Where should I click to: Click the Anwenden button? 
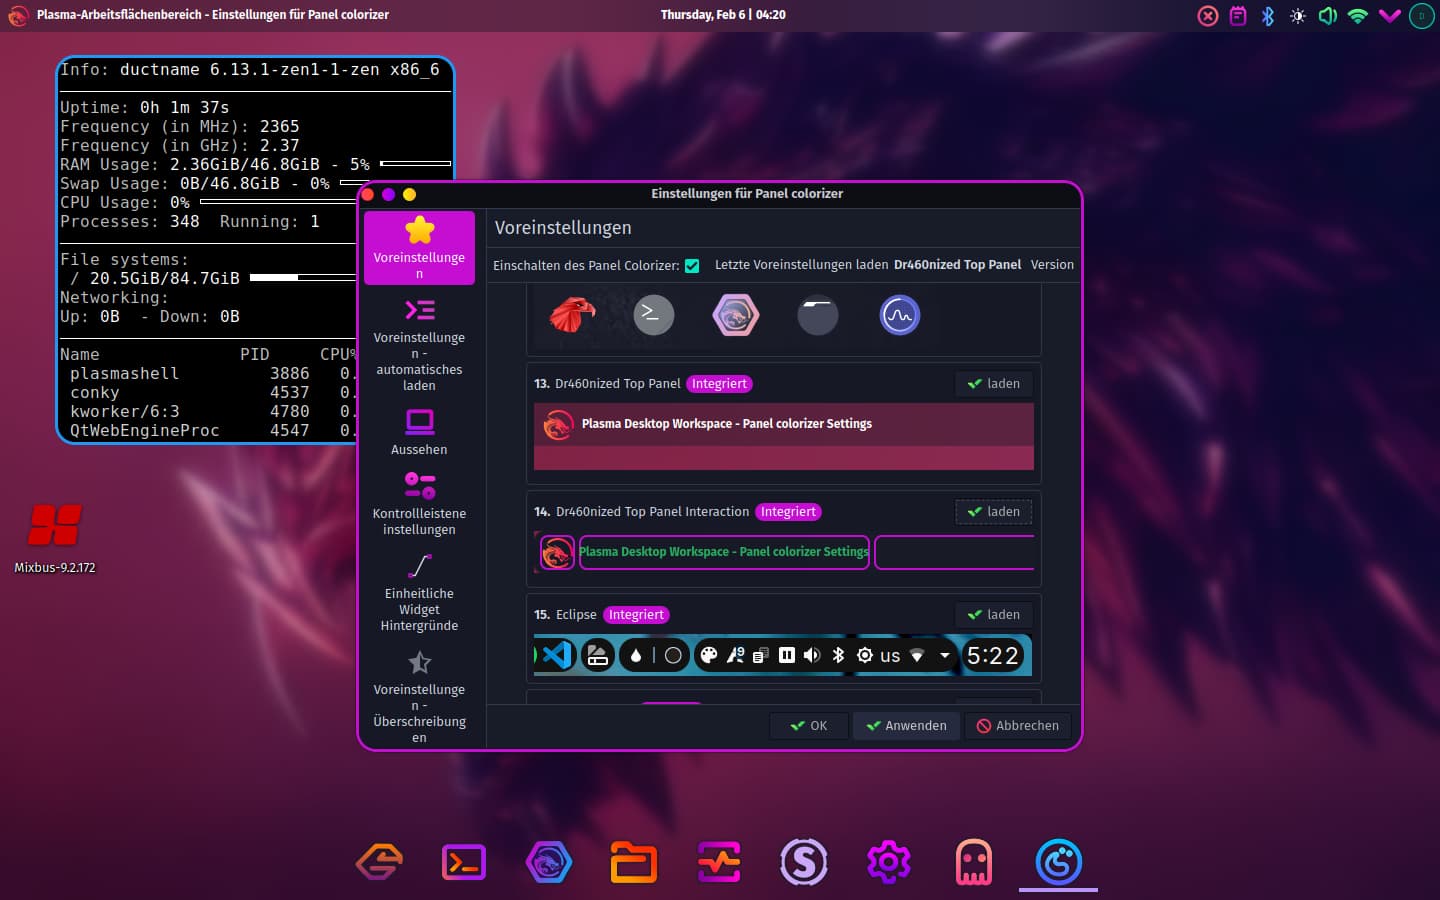point(906,726)
